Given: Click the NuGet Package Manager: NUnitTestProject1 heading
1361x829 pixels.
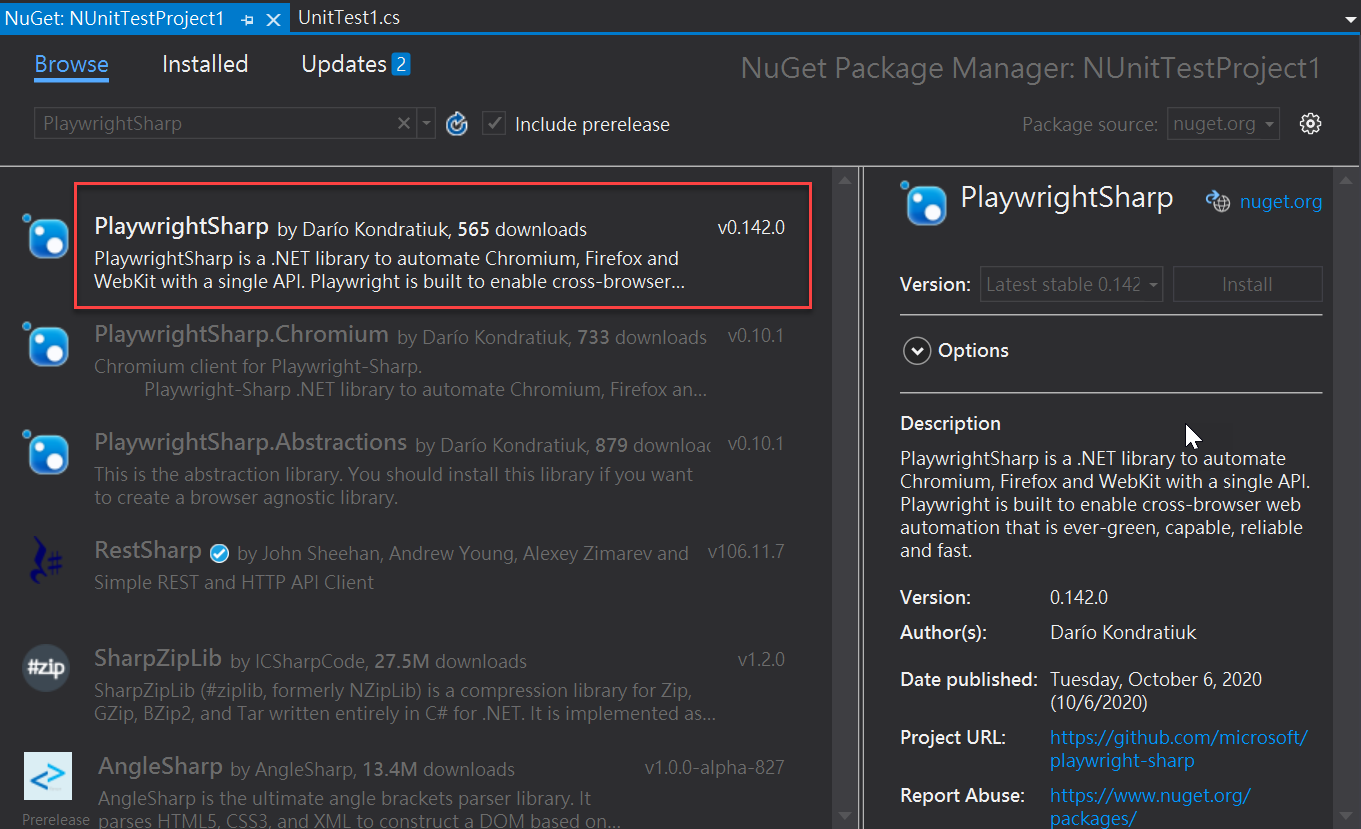Looking at the screenshot, I should click(x=1031, y=68).
